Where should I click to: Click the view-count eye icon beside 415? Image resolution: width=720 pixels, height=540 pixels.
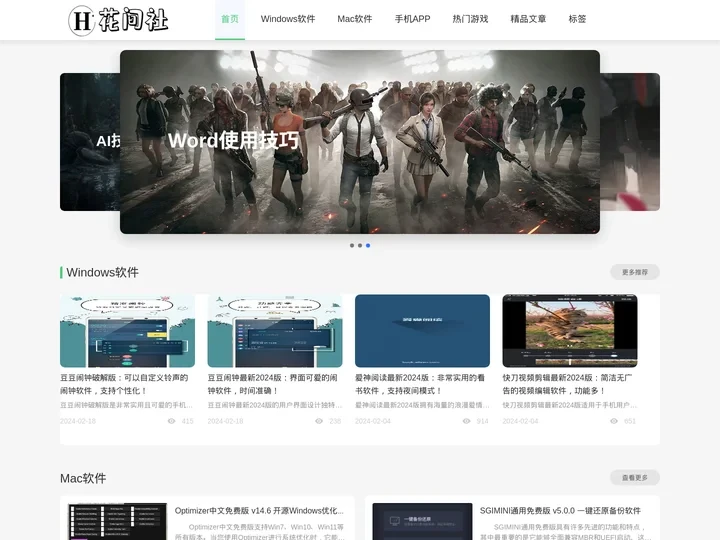171,421
